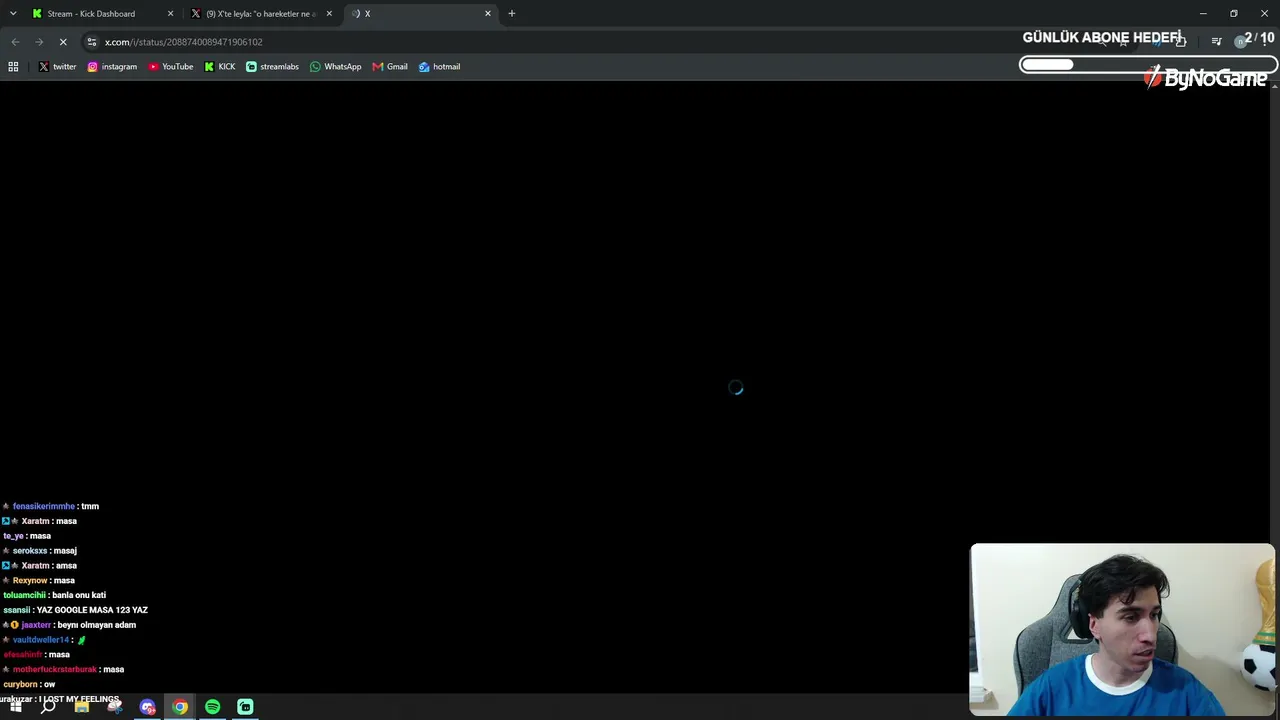Restore down the Chrome window
This screenshot has height=720, width=1280.
coord(1233,14)
